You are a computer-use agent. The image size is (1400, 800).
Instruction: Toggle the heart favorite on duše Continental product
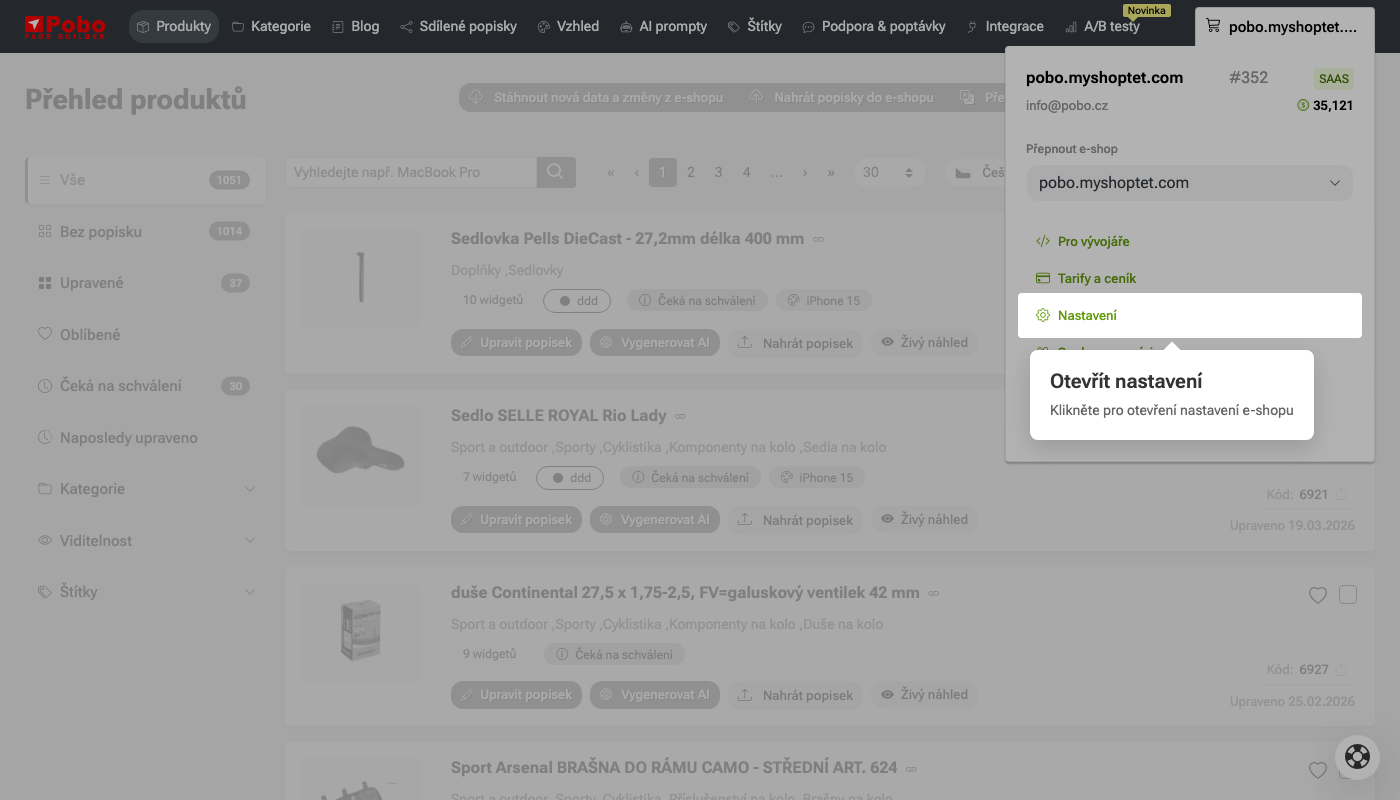tap(1317, 595)
